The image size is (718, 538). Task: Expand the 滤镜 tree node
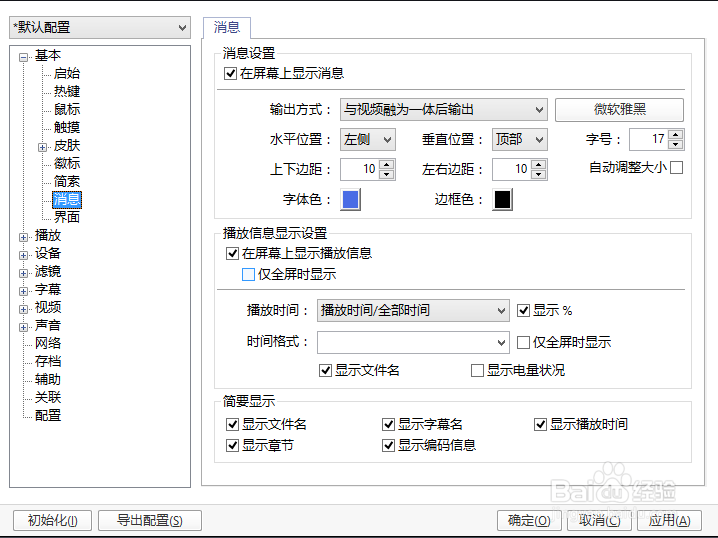23,273
